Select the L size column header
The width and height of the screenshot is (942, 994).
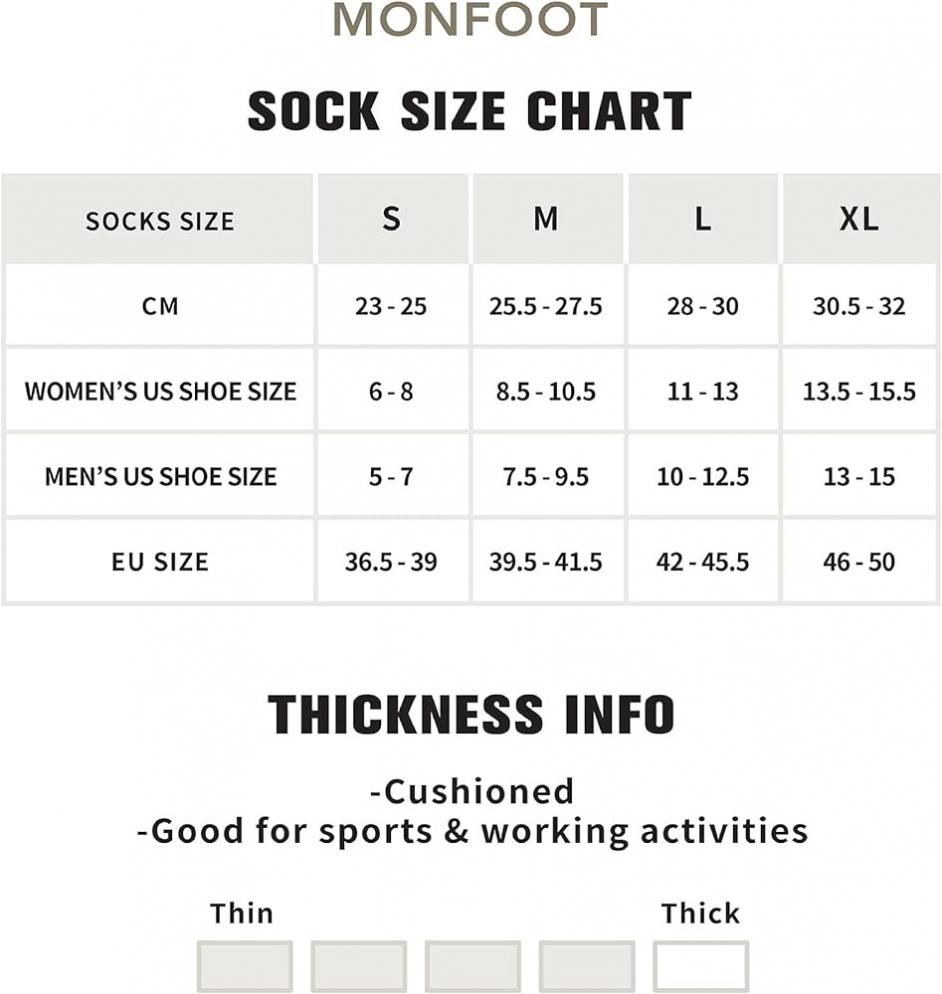point(703,219)
